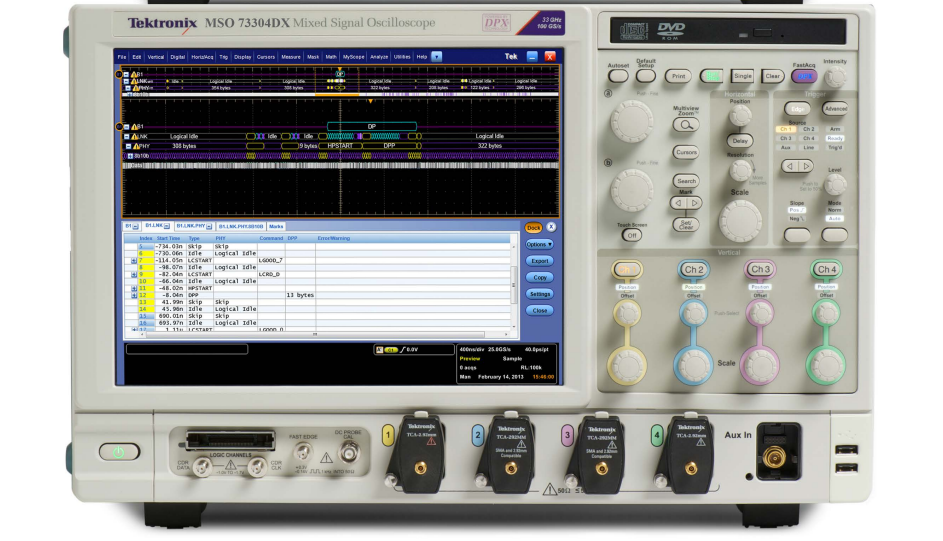
Task: Click the trigger source left arrow
Action: click(790, 166)
